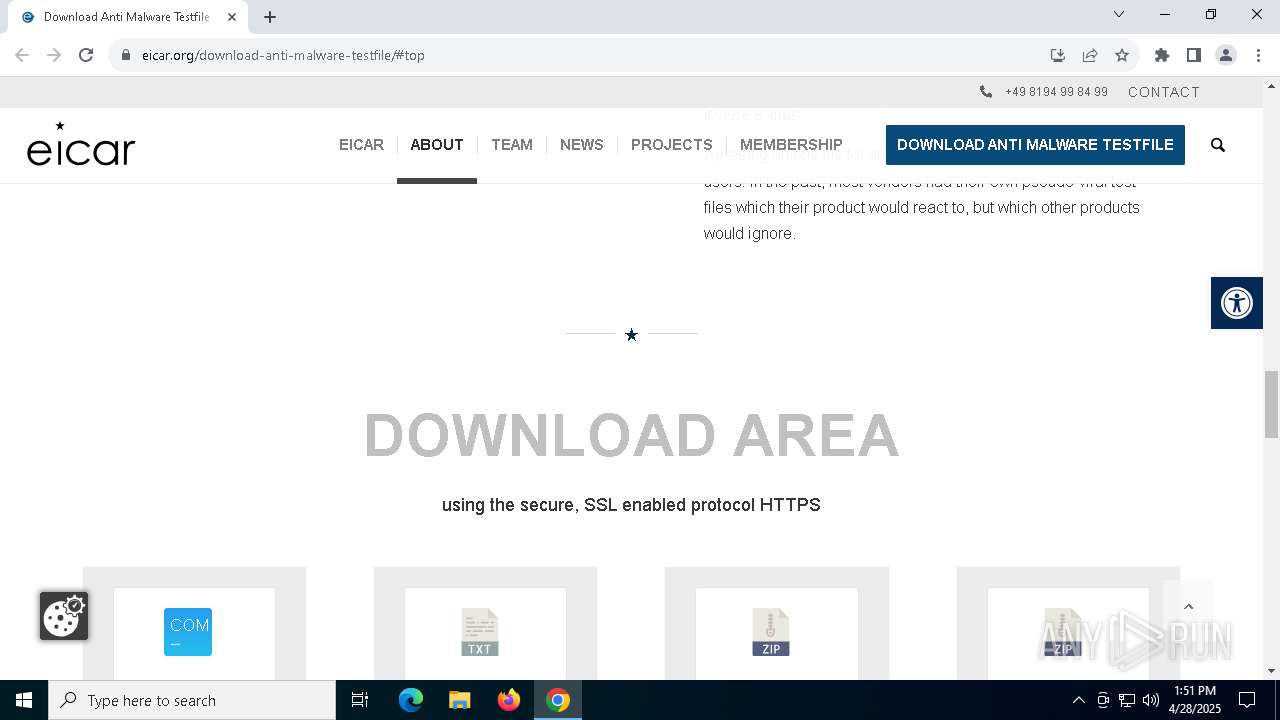Open the TEAM menu item
The width and height of the screenshot is (1280, 720).
(x=512, y=145)
